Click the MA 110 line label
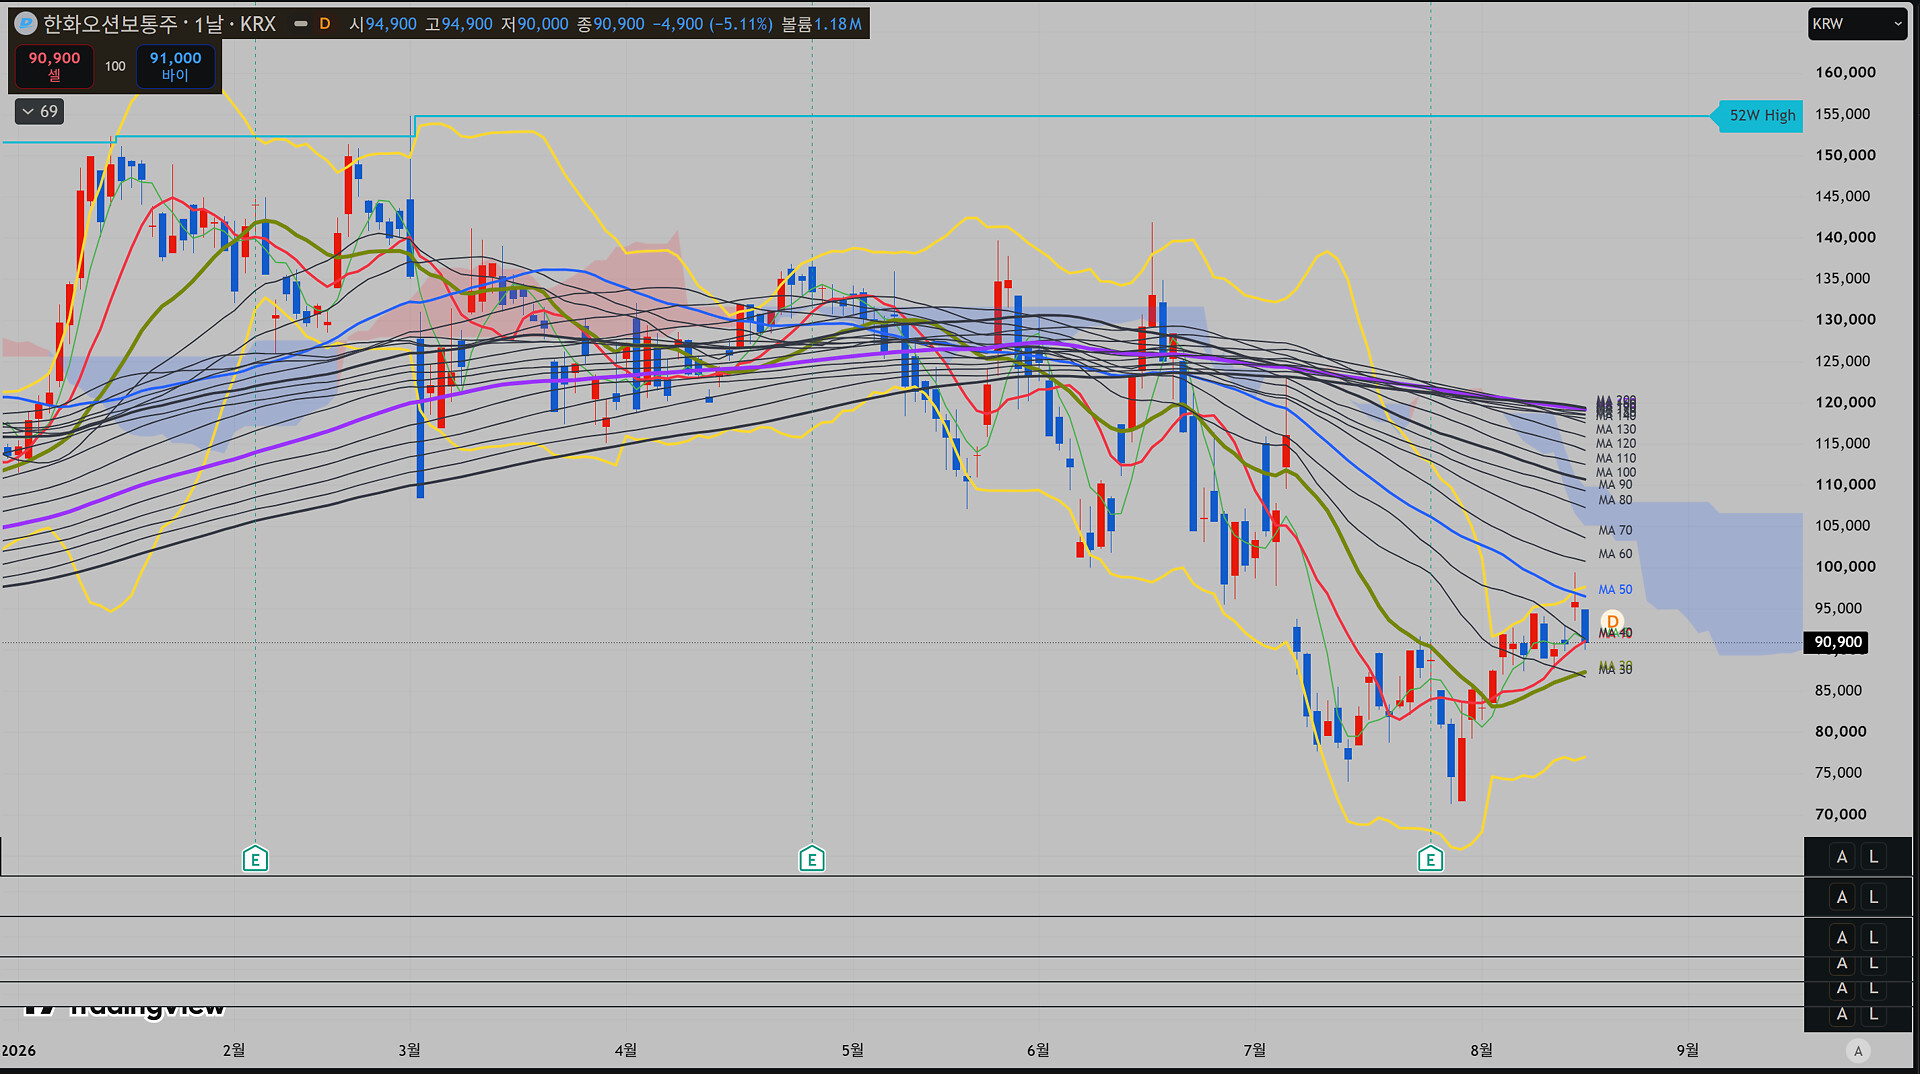The width and height of the screenshot is (1920, 1074). (x=1616, y=458)
